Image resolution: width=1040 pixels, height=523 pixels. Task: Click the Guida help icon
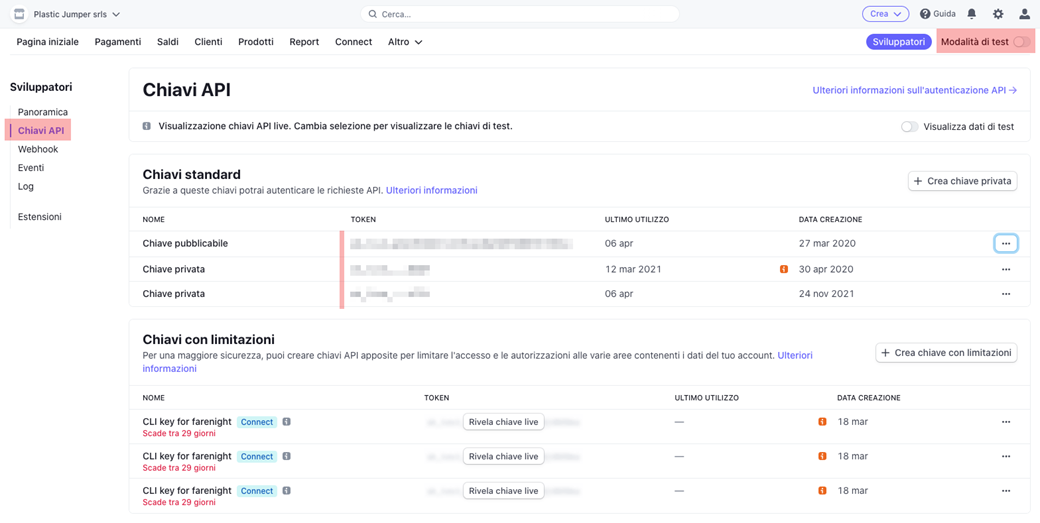click(925, 14)
